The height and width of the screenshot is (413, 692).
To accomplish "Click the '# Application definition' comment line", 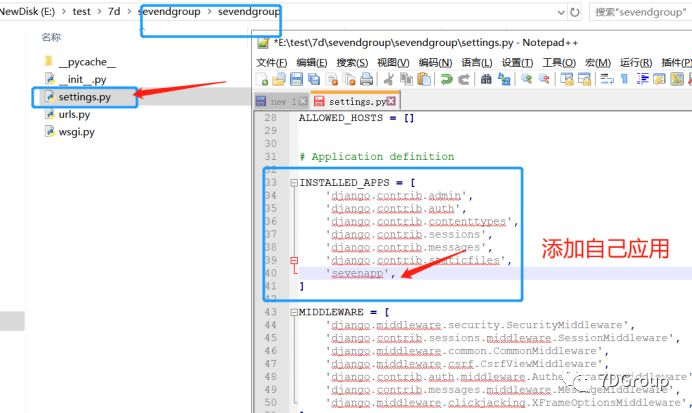I will 377,157.
